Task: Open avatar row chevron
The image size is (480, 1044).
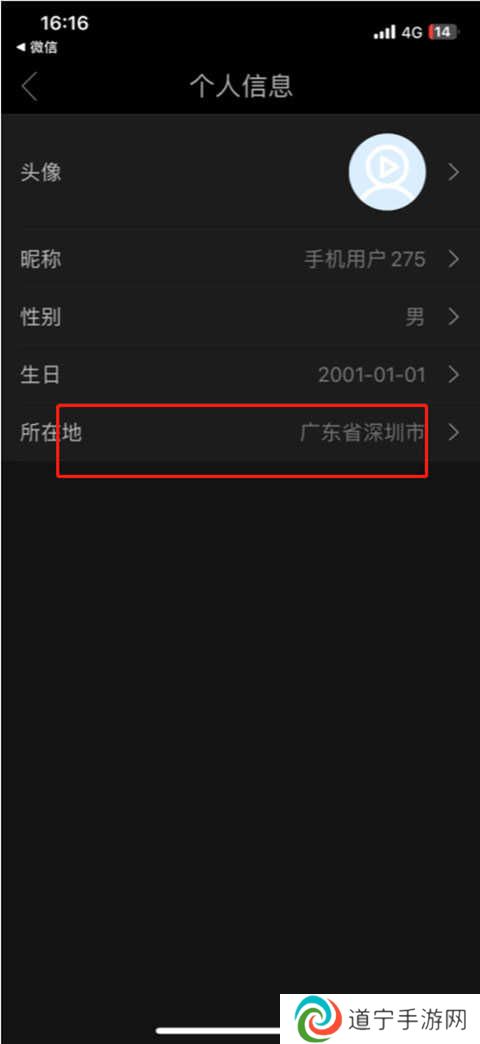Action: coord(454,172)
